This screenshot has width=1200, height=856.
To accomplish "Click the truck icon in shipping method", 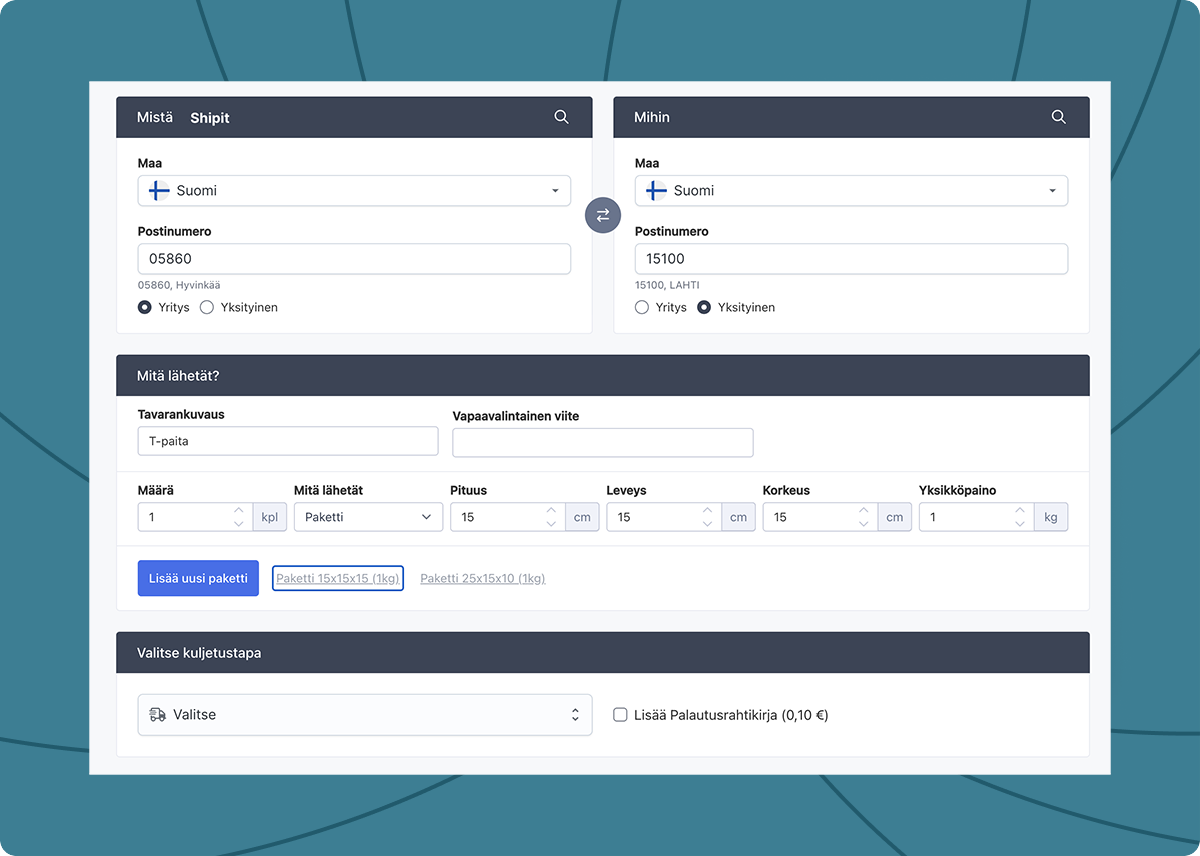I will point(158,715).
